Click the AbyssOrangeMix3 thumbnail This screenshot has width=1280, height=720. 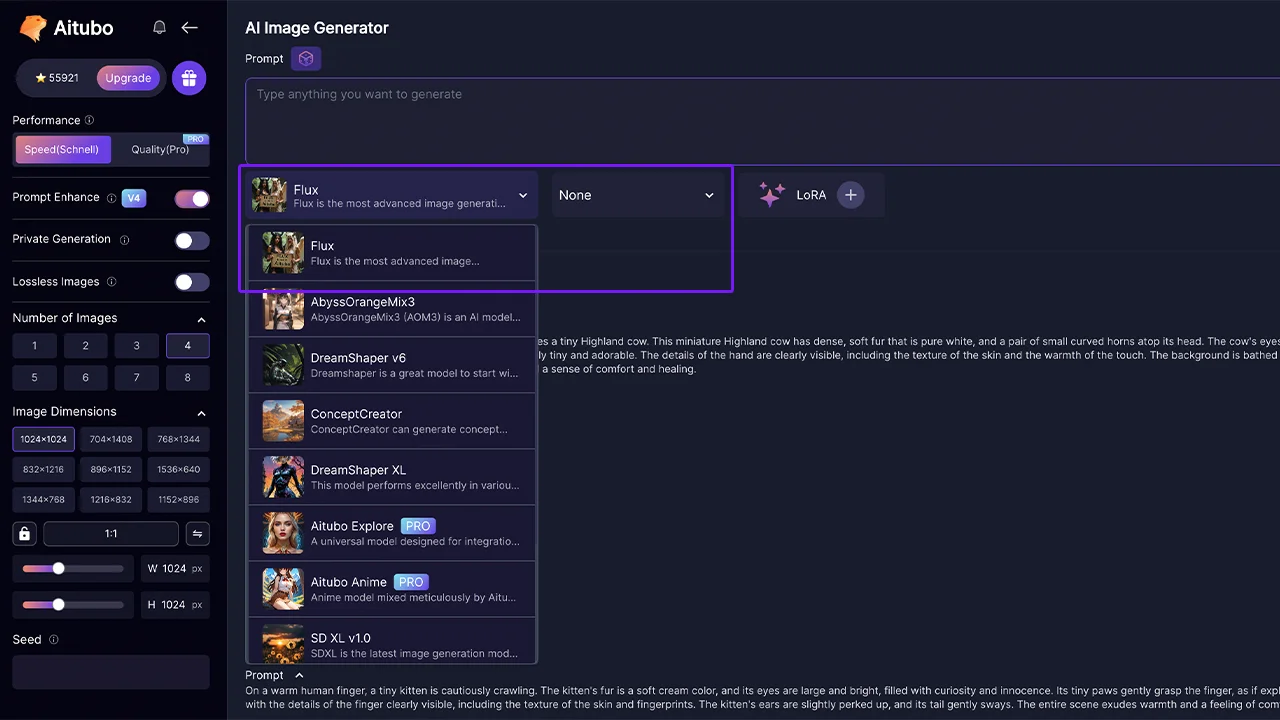click(283, 309)
